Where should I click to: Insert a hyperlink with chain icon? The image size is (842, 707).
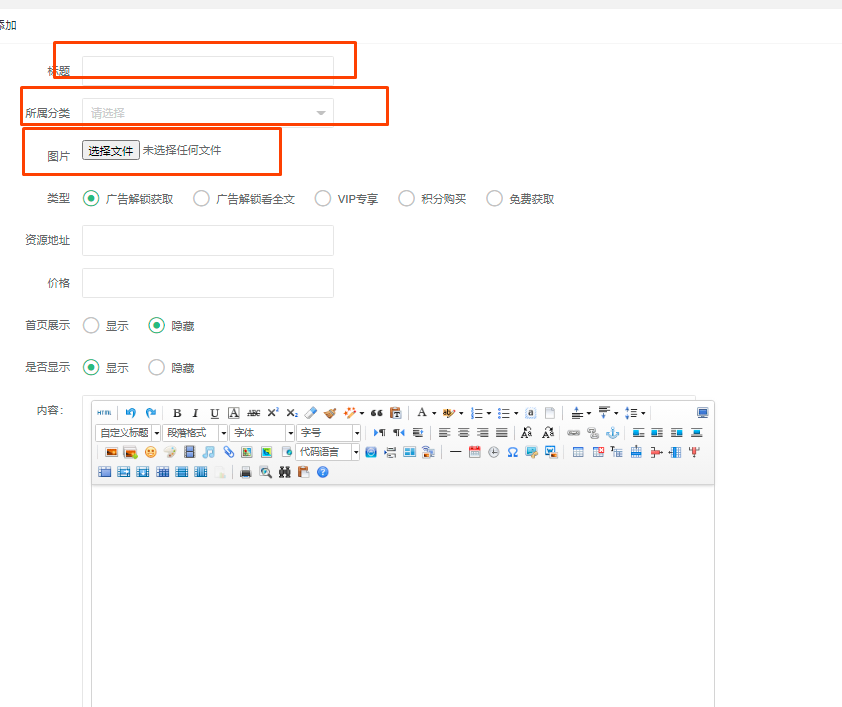coord(574,433)
